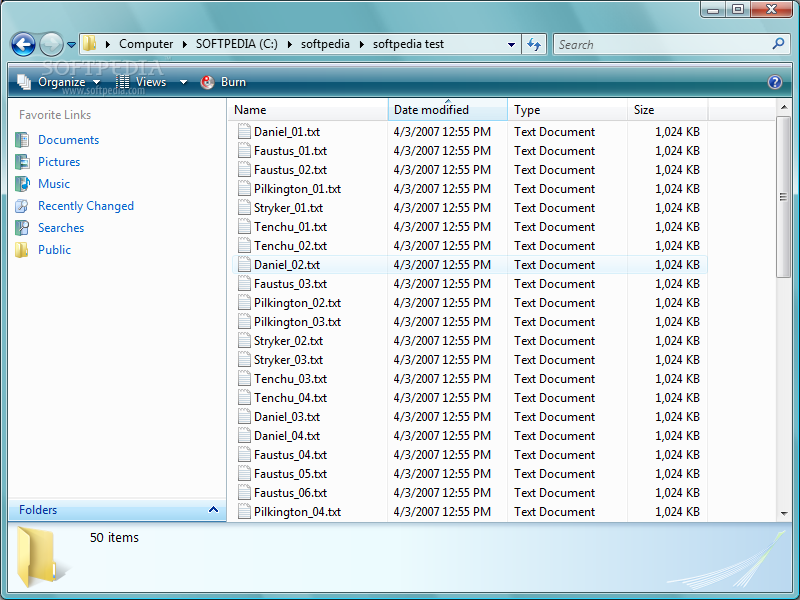The image size is (800, 600).
Task: Click the folder icon in address bar
Action: 90,44
